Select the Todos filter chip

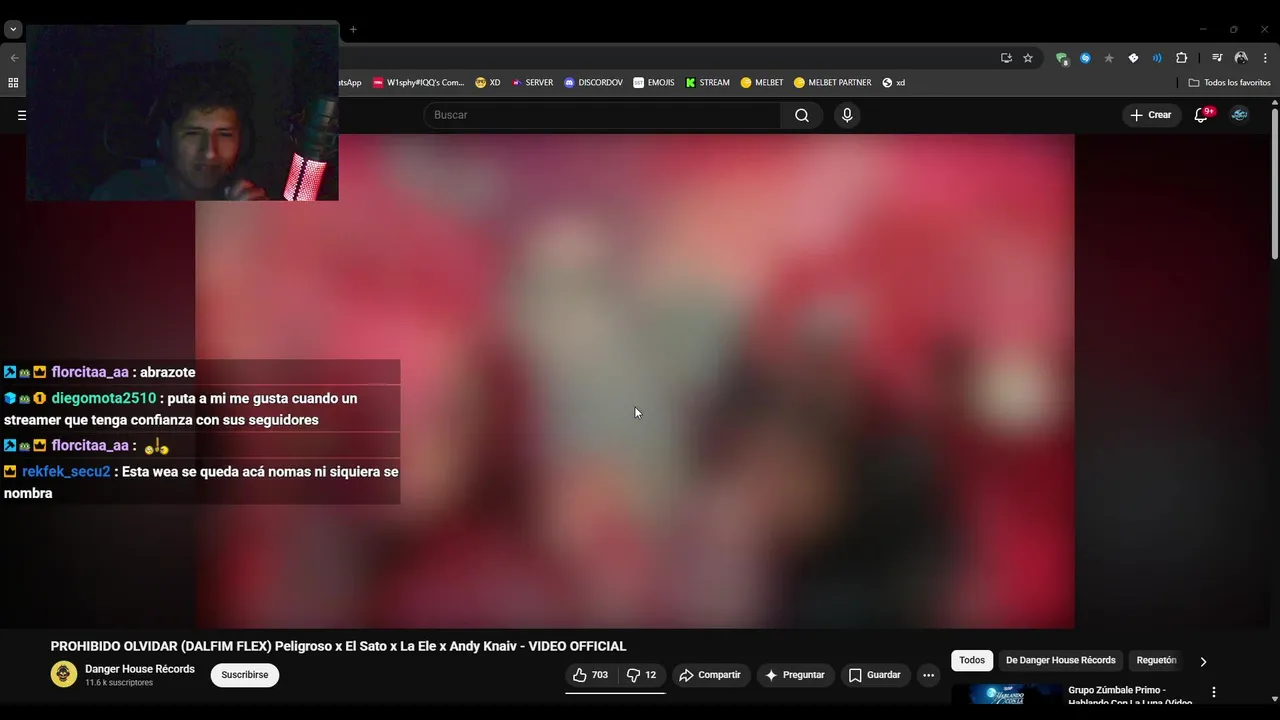[x=972, y=660]
